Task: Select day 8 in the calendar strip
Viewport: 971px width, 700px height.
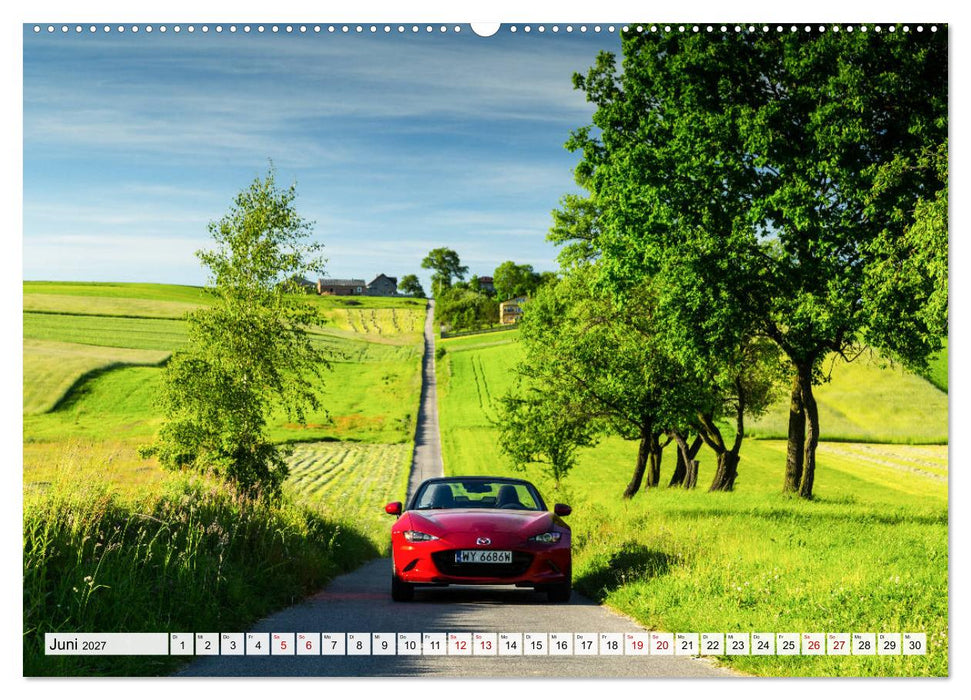Action: (359, 644)
